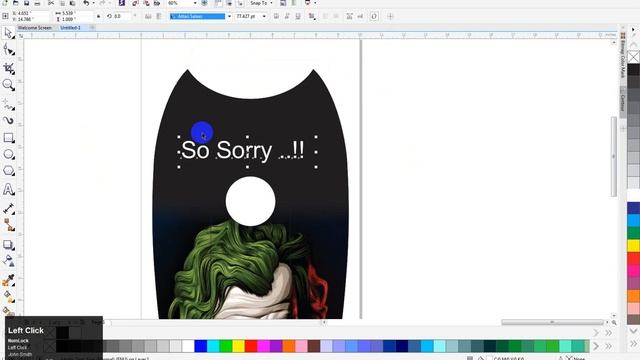Screen dimensions: 640x360
Task: Click the Quick Customize plus icon
Action: pos(390,16)
